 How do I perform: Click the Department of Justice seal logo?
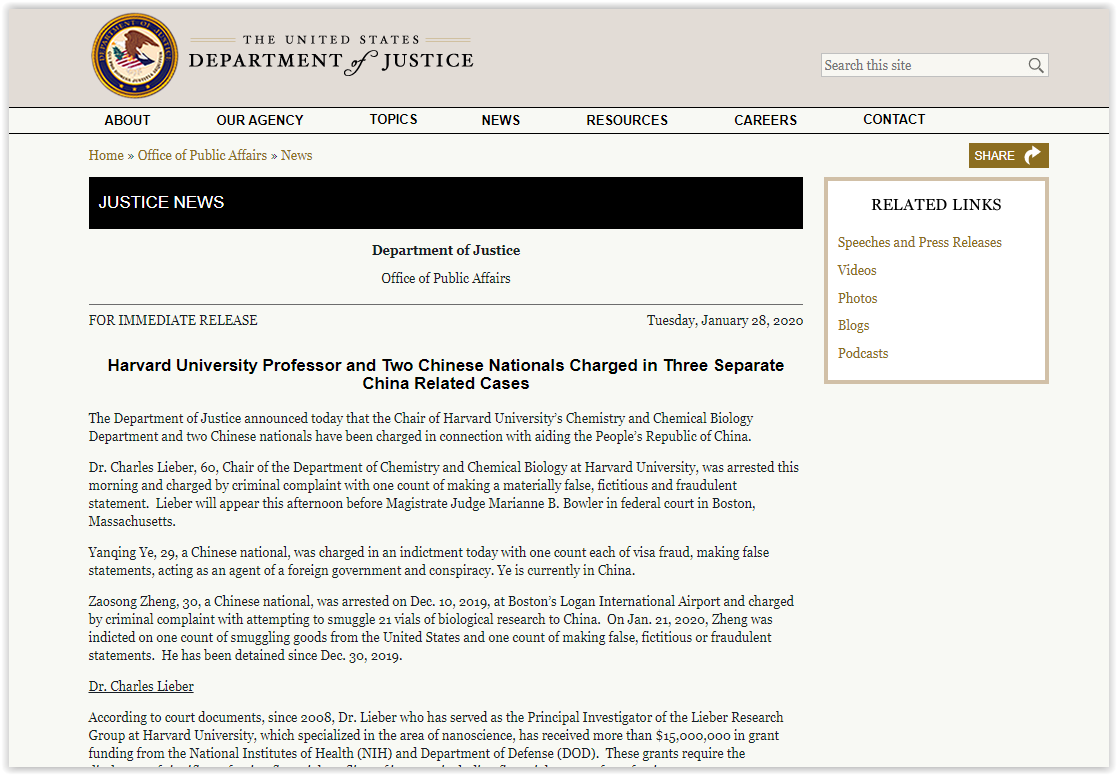pos(135,56)
